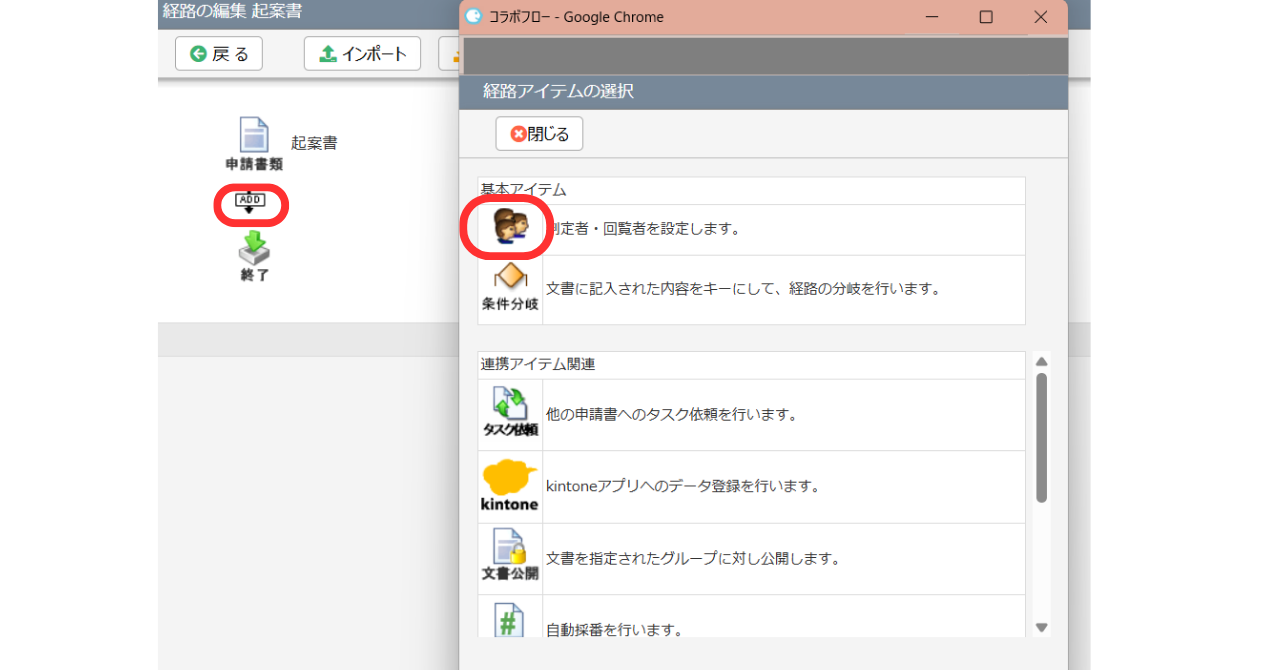Click the 閉じる button in item selection
This screenshot has width=1280, height=670.
coord(539,134)
